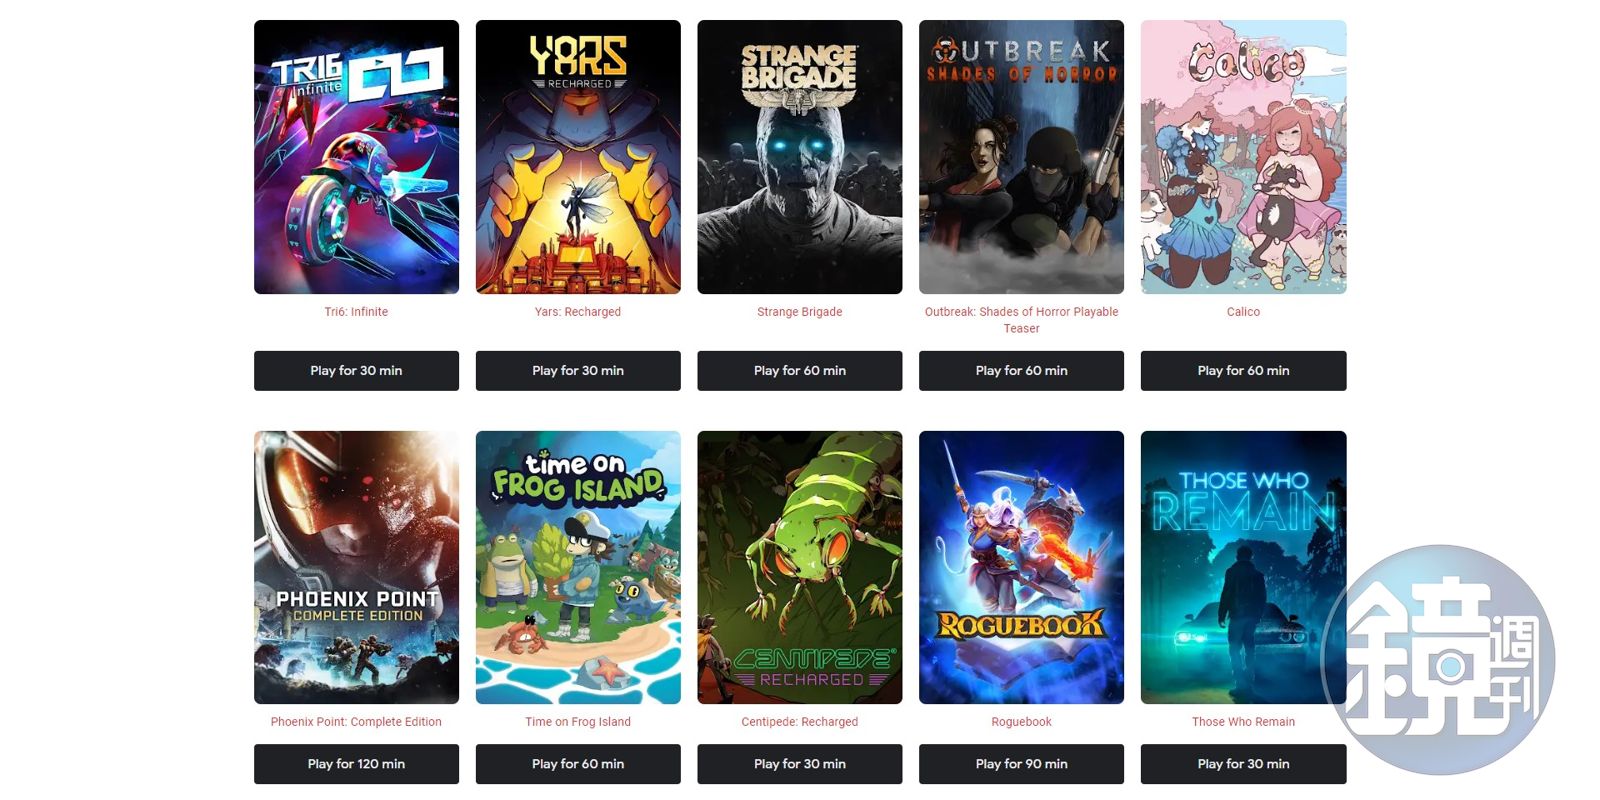Open the Calico title link
This screenshot has width=1600, height=800.
pos(1243,312)
